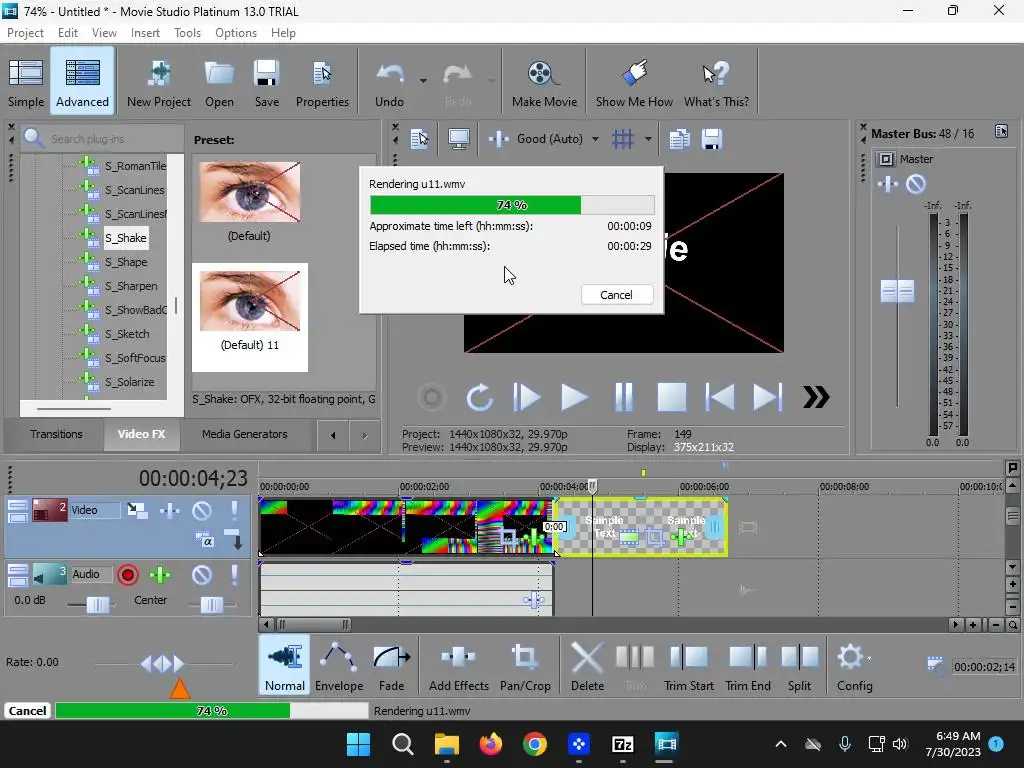Mute the Master bus output

tap(916, 184)
